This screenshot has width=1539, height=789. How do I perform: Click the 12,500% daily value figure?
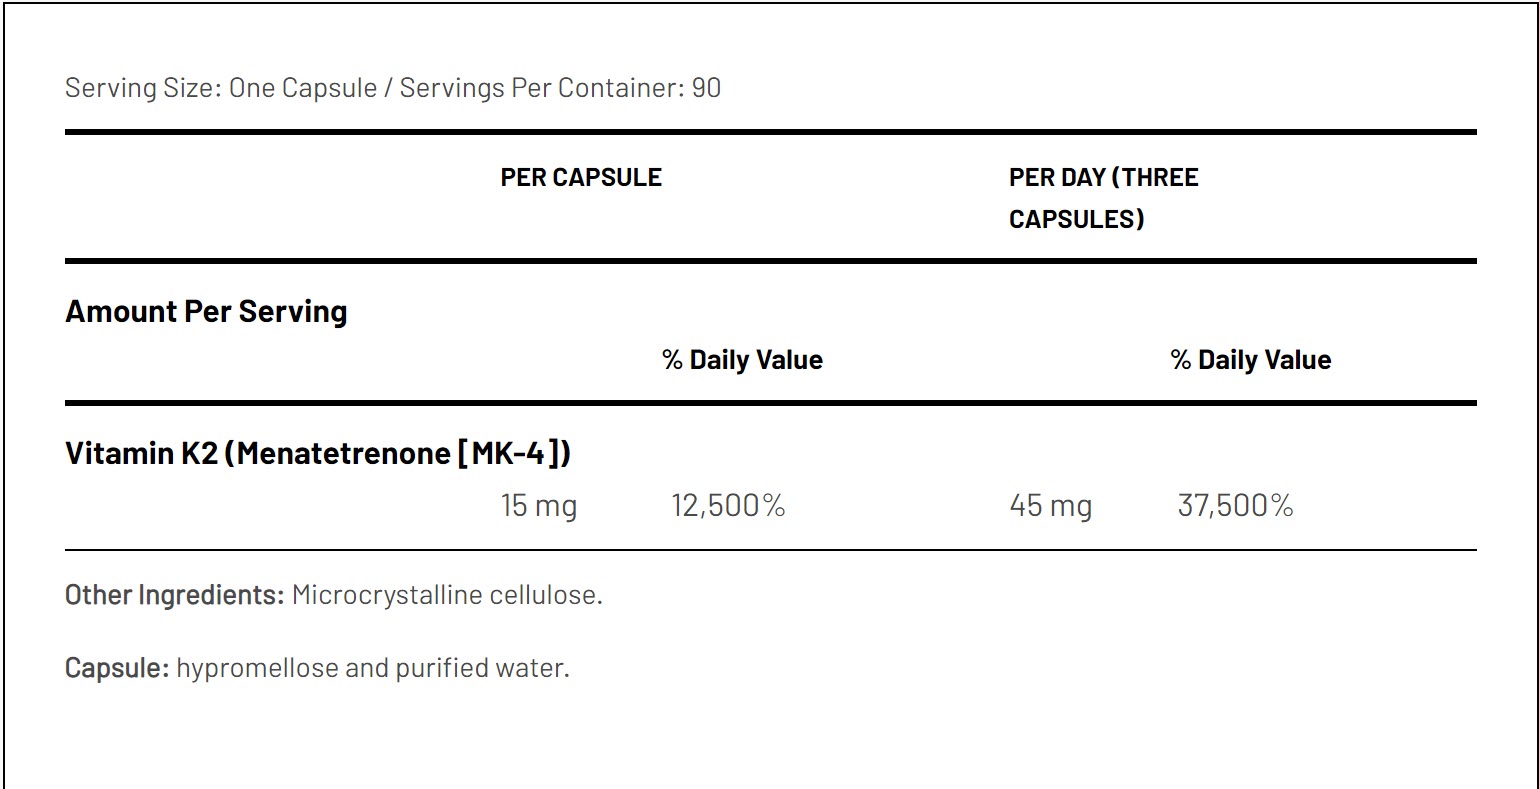(728, 506)
